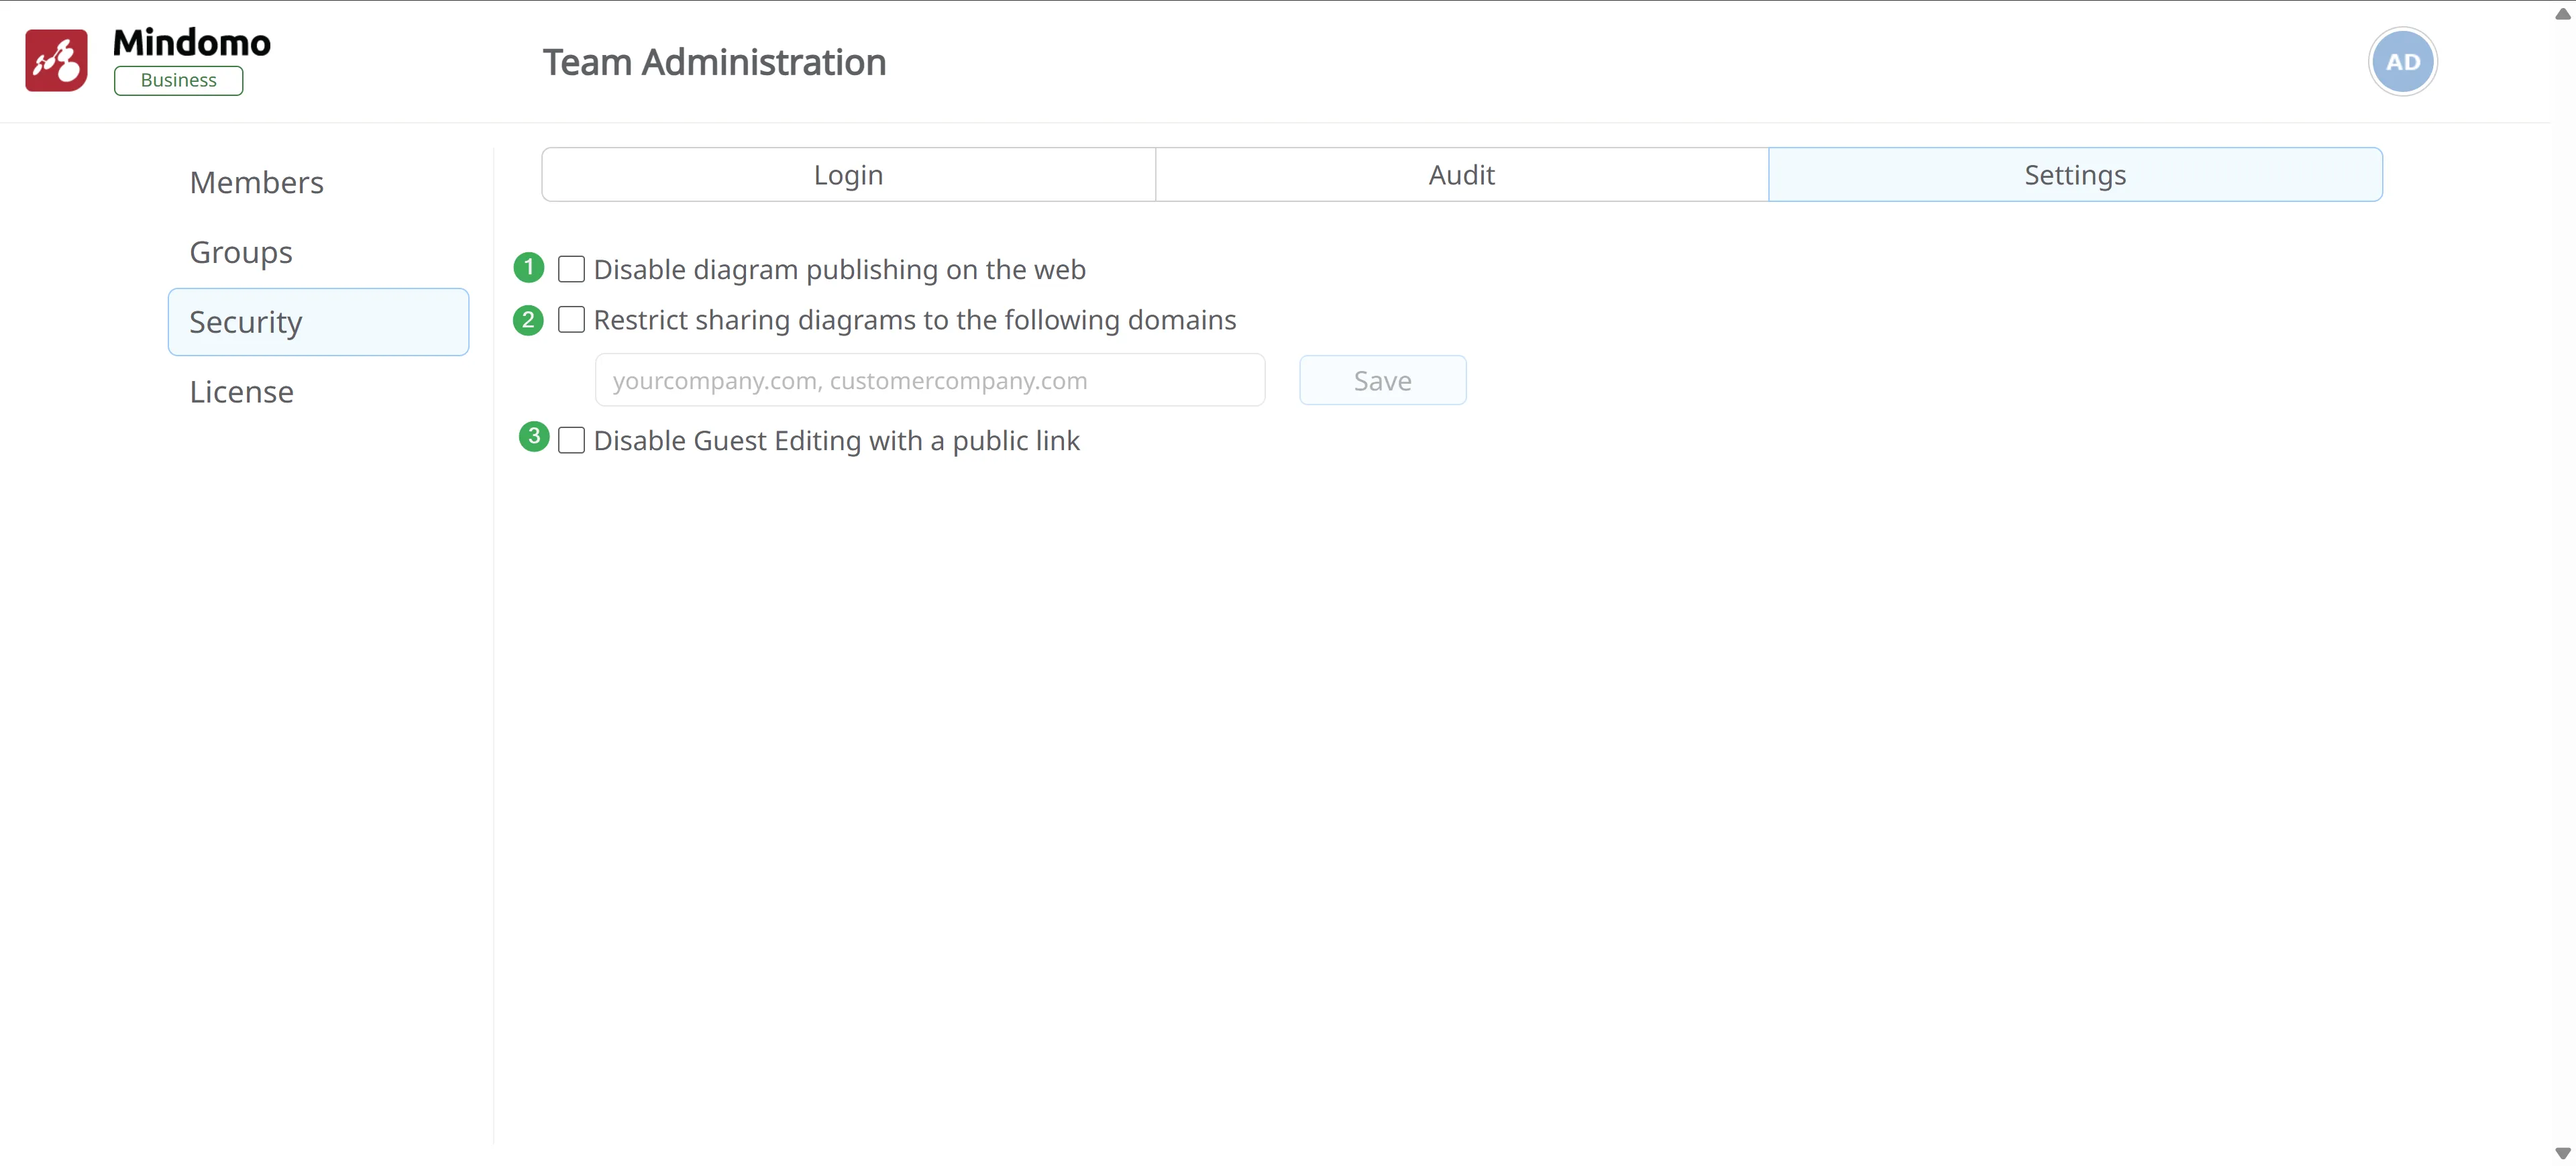Select the Settings tab
The width and height of the screenshot is (2576, 1166).
point(2074,175)
